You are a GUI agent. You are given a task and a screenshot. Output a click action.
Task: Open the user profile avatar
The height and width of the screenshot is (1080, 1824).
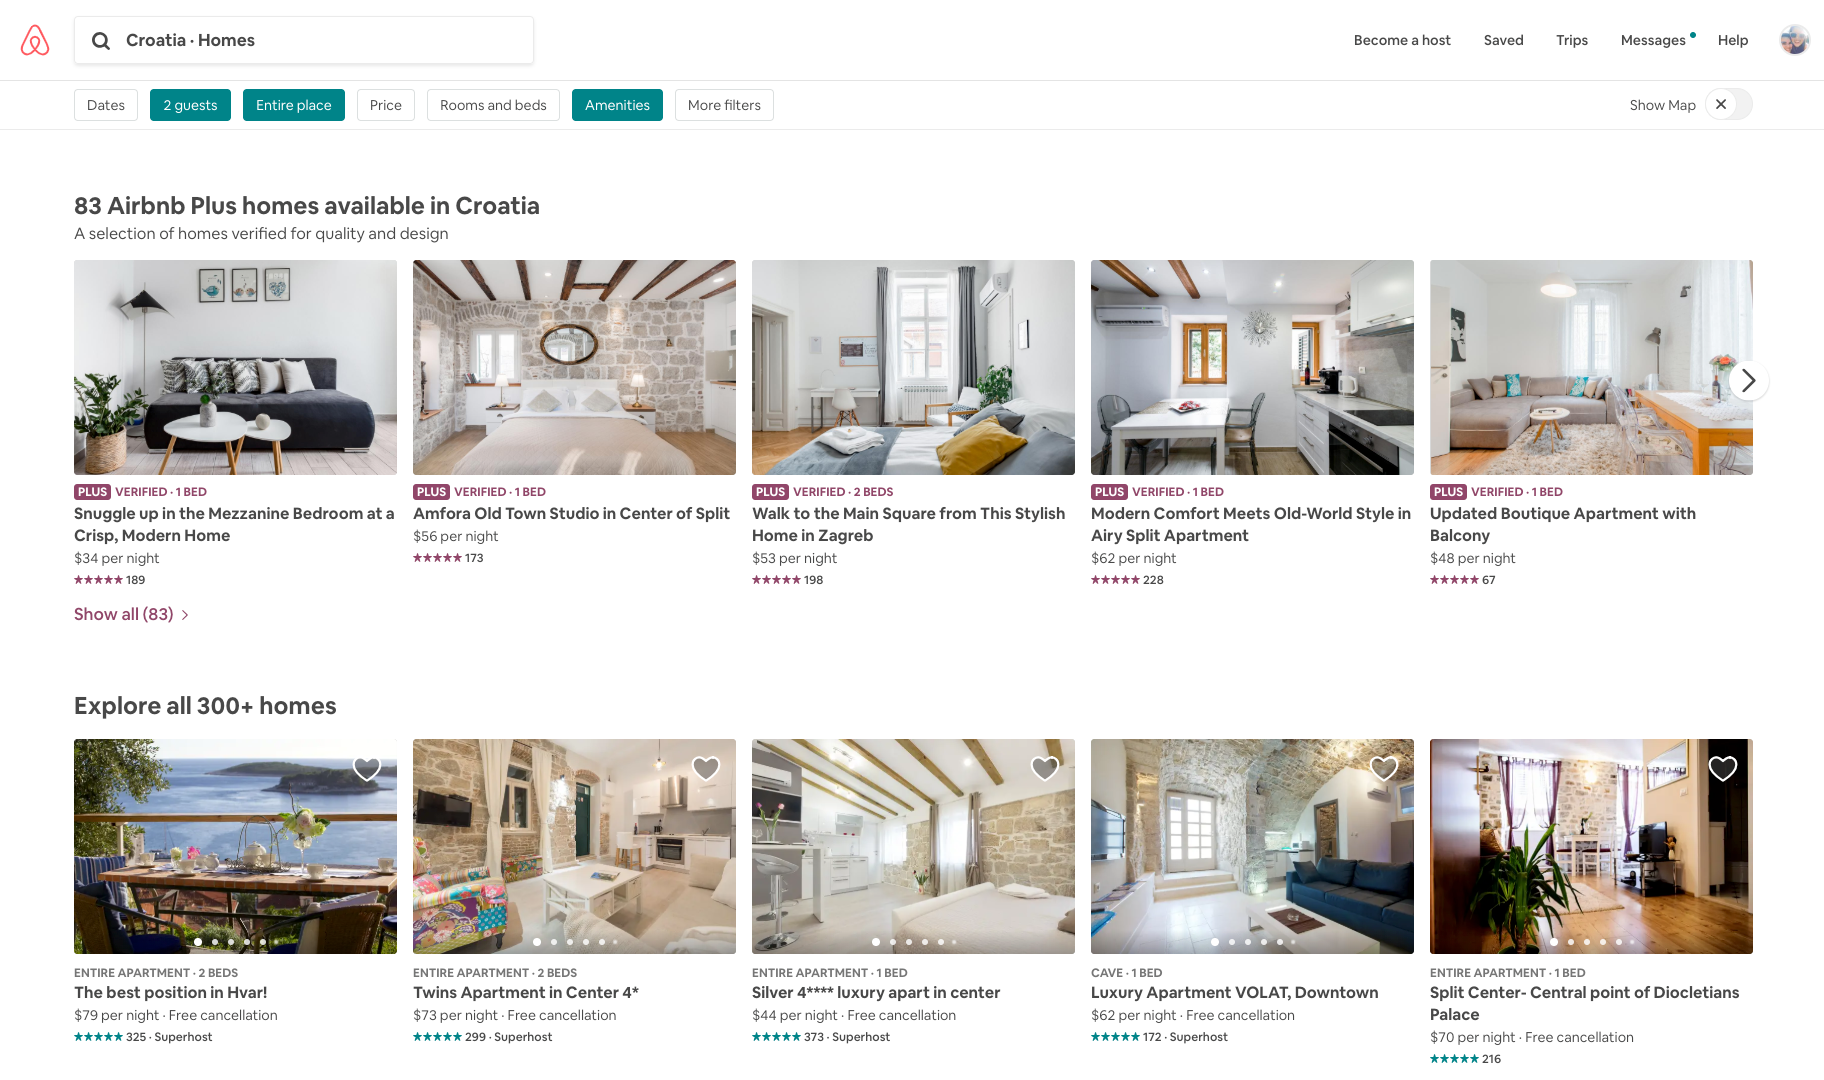1794,40
